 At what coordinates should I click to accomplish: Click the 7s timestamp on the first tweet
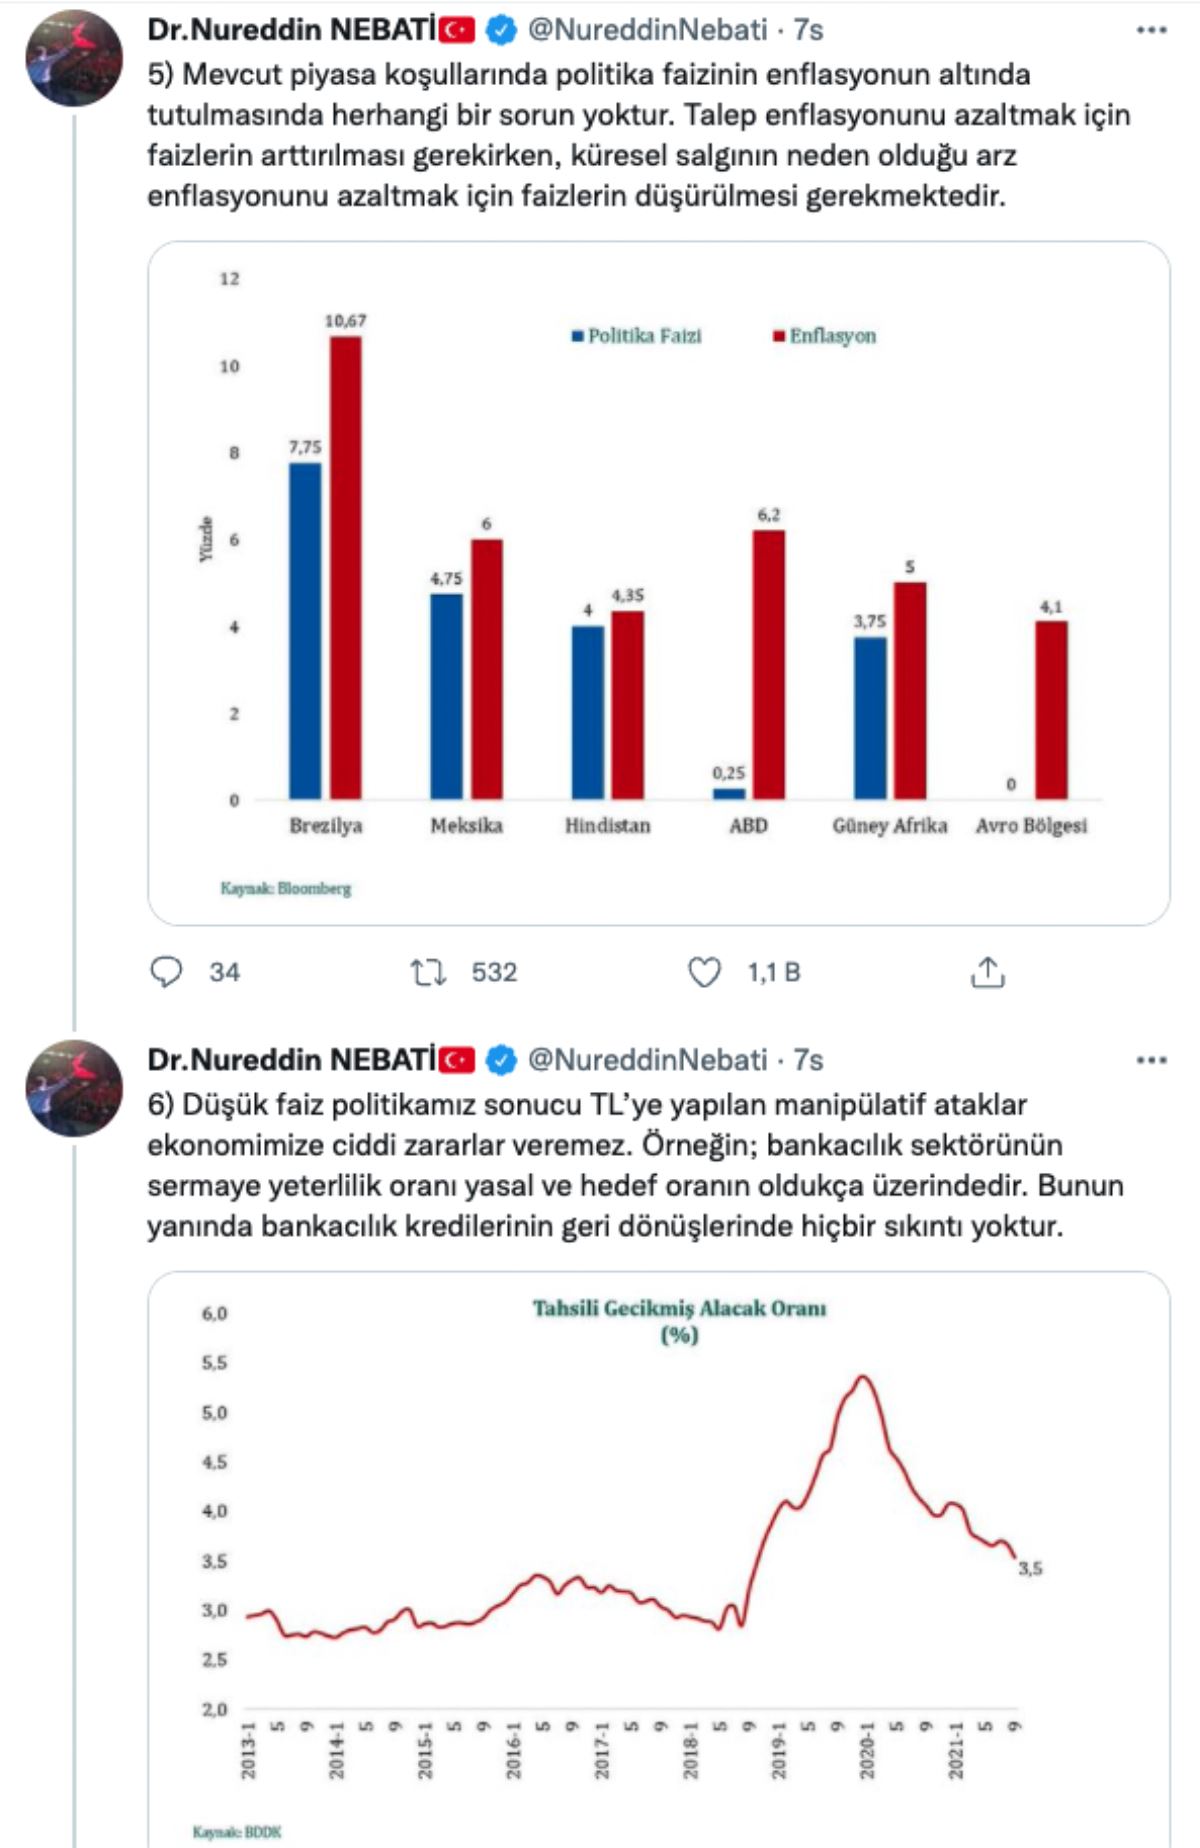click(808, 30)
